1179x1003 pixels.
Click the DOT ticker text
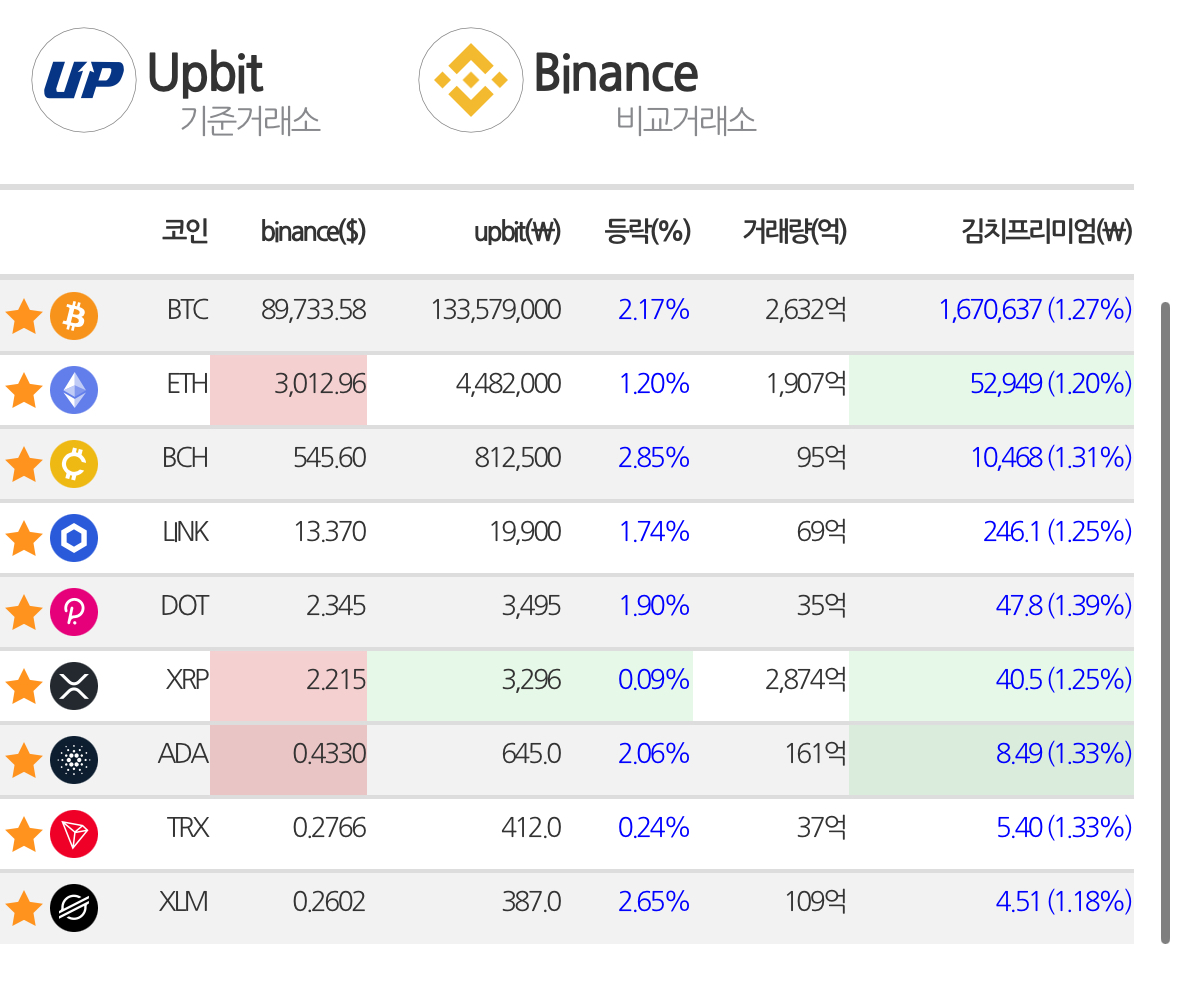click(185, 606)
